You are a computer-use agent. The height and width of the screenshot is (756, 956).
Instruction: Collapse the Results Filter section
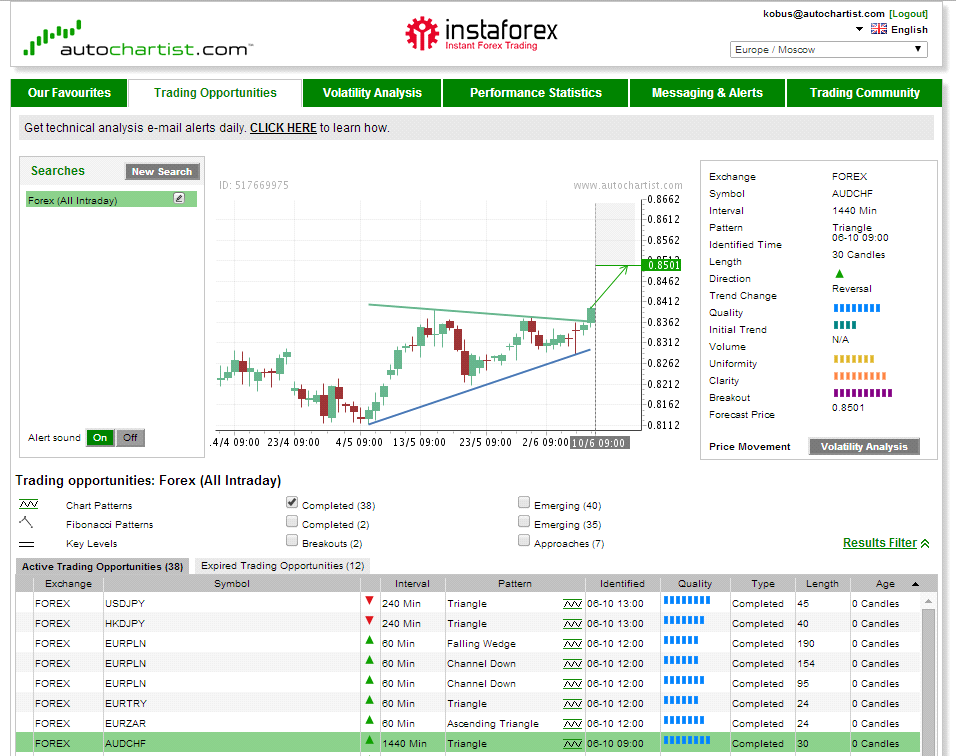click(886, 543)
